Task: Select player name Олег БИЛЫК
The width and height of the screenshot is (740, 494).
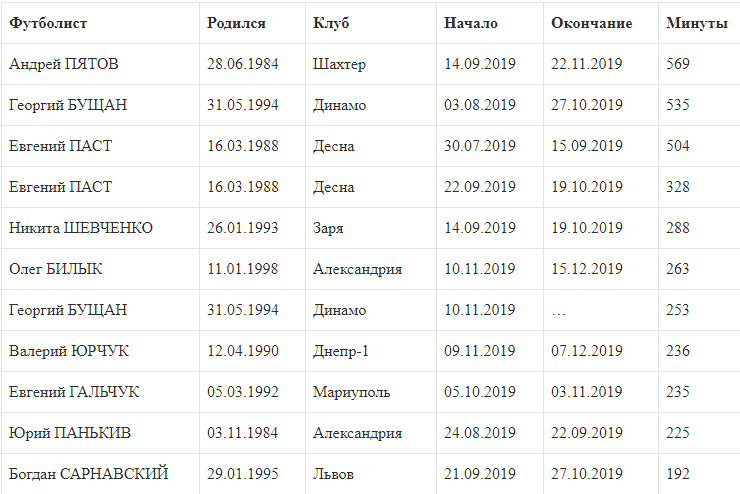Action: tap(56, 269)
